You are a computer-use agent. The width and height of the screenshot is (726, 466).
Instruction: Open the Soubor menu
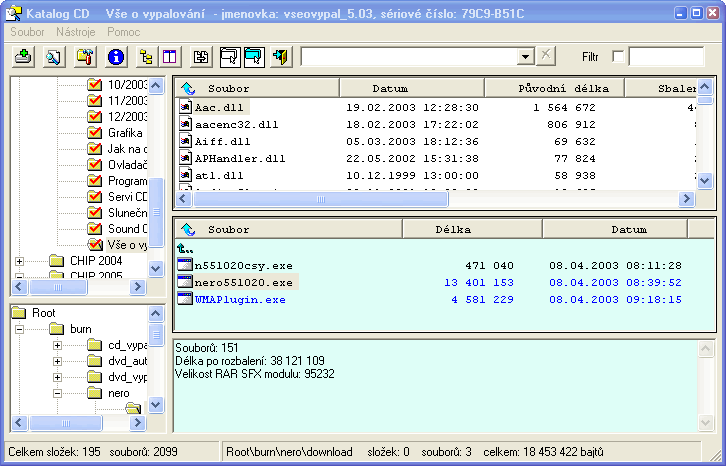click(26, 33)
